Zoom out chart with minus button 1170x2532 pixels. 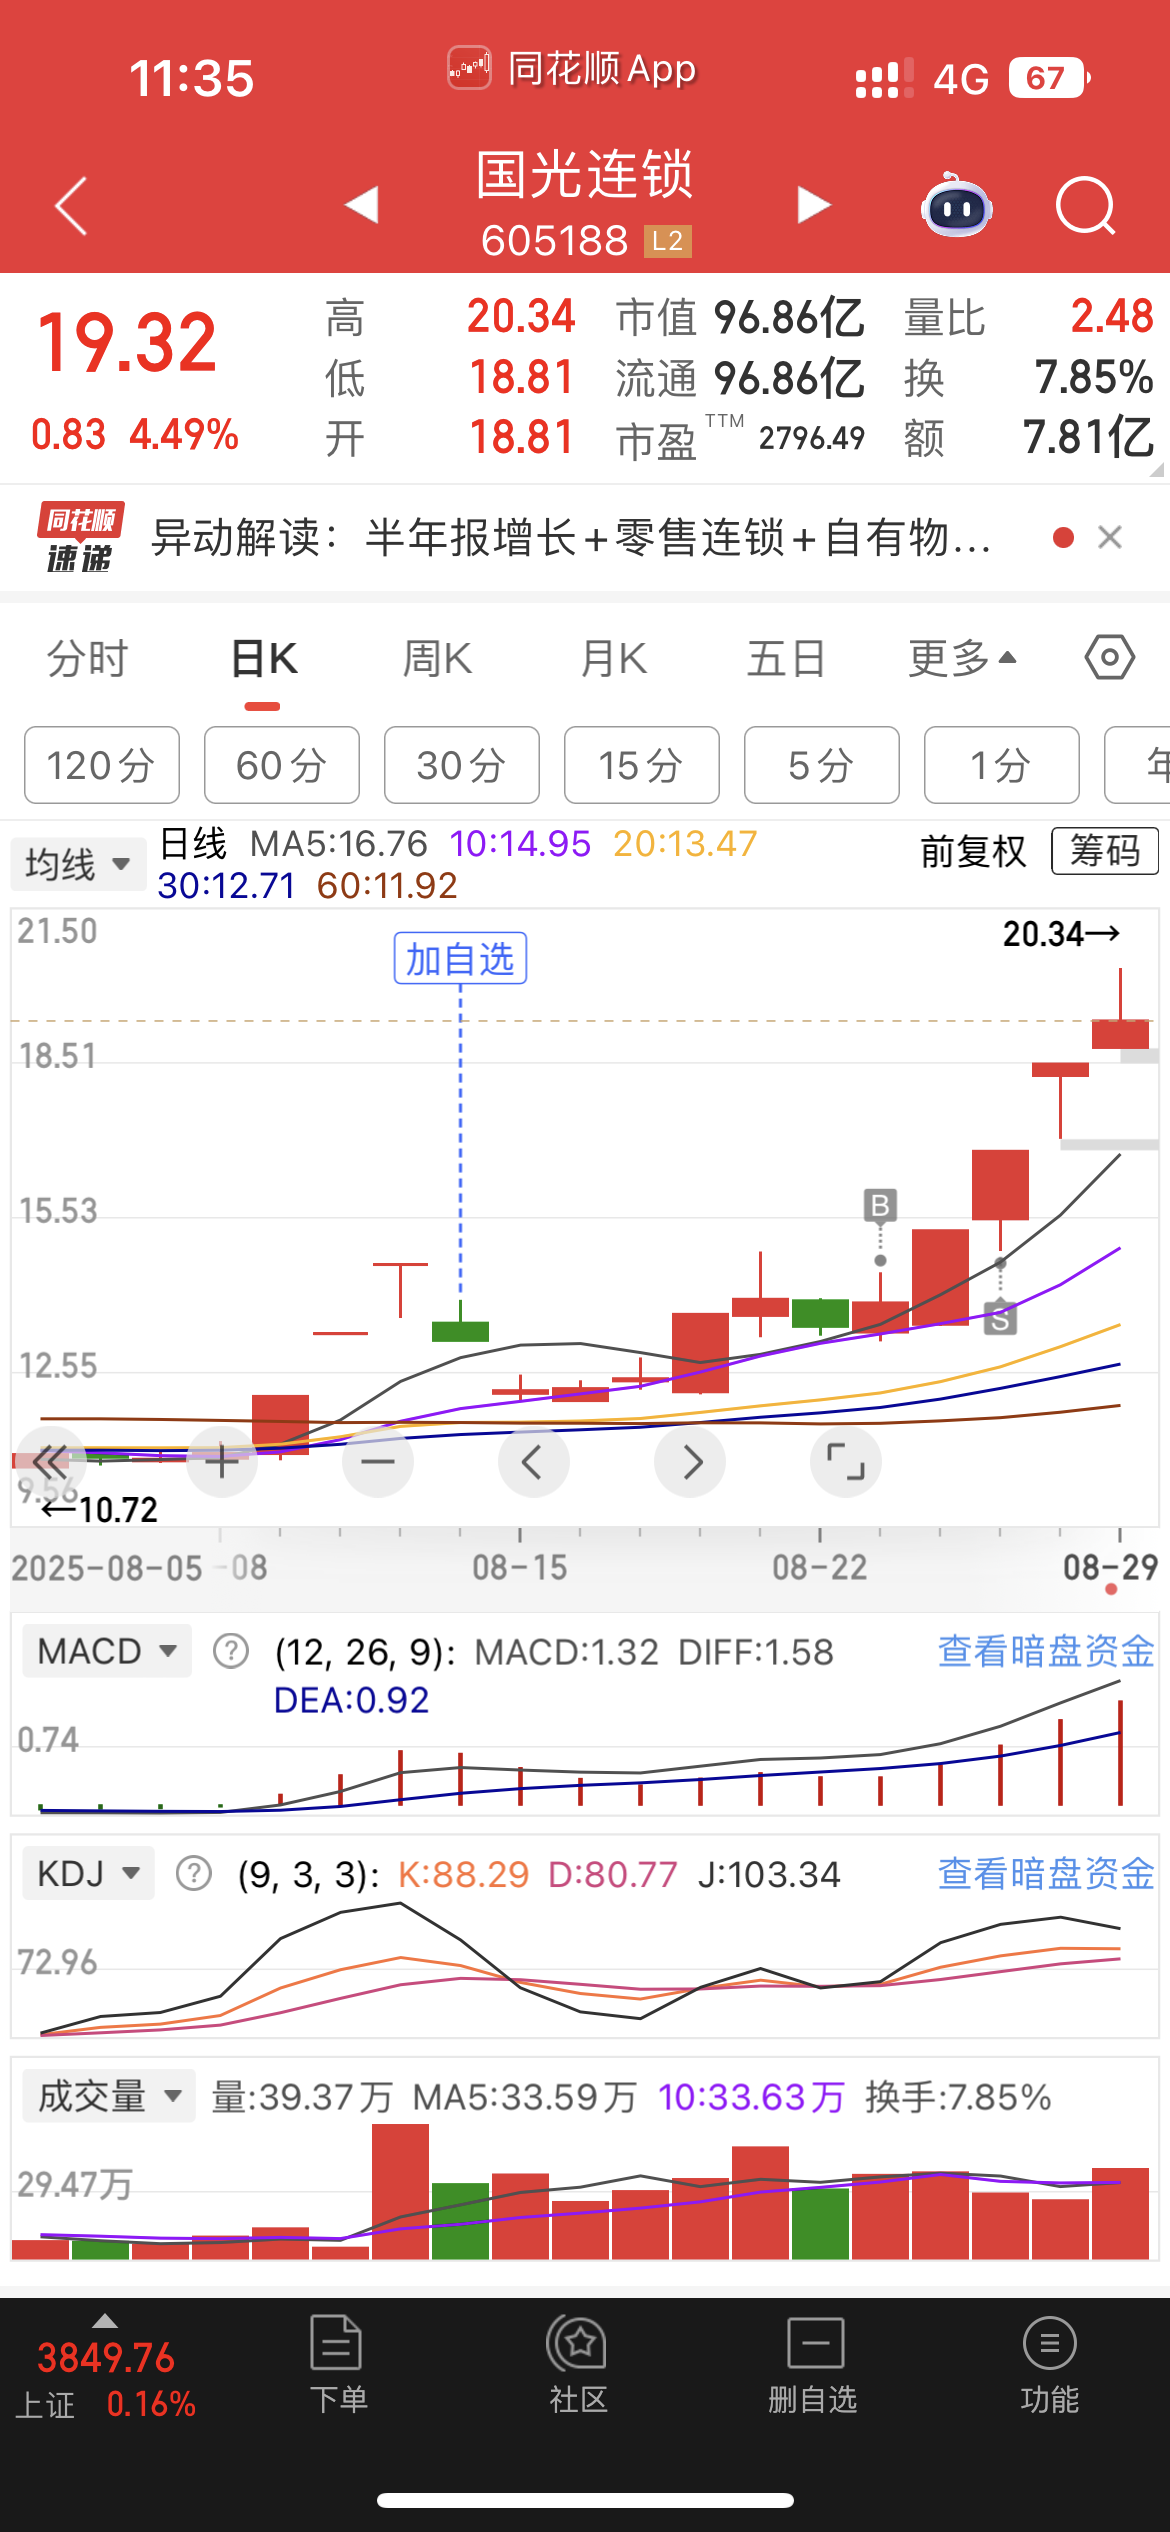click(x=378, y=1462)
